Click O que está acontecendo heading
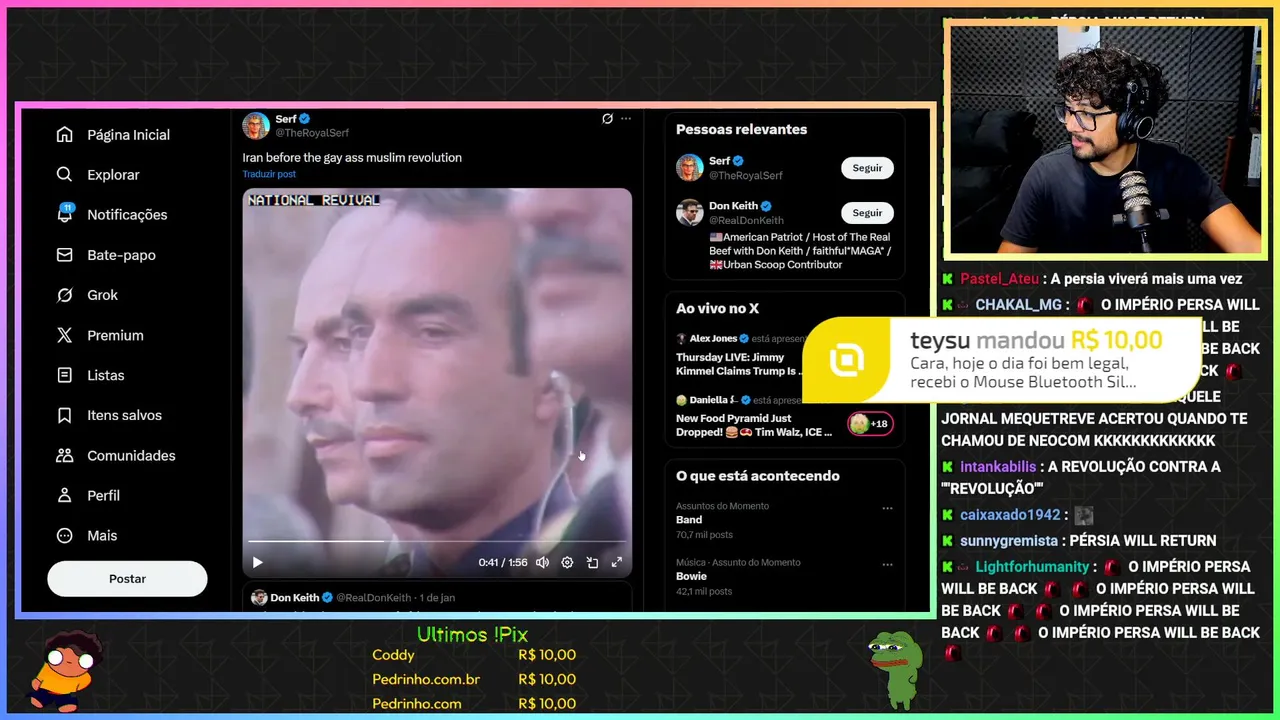The image size is (1280, 720). coord(757,476)
